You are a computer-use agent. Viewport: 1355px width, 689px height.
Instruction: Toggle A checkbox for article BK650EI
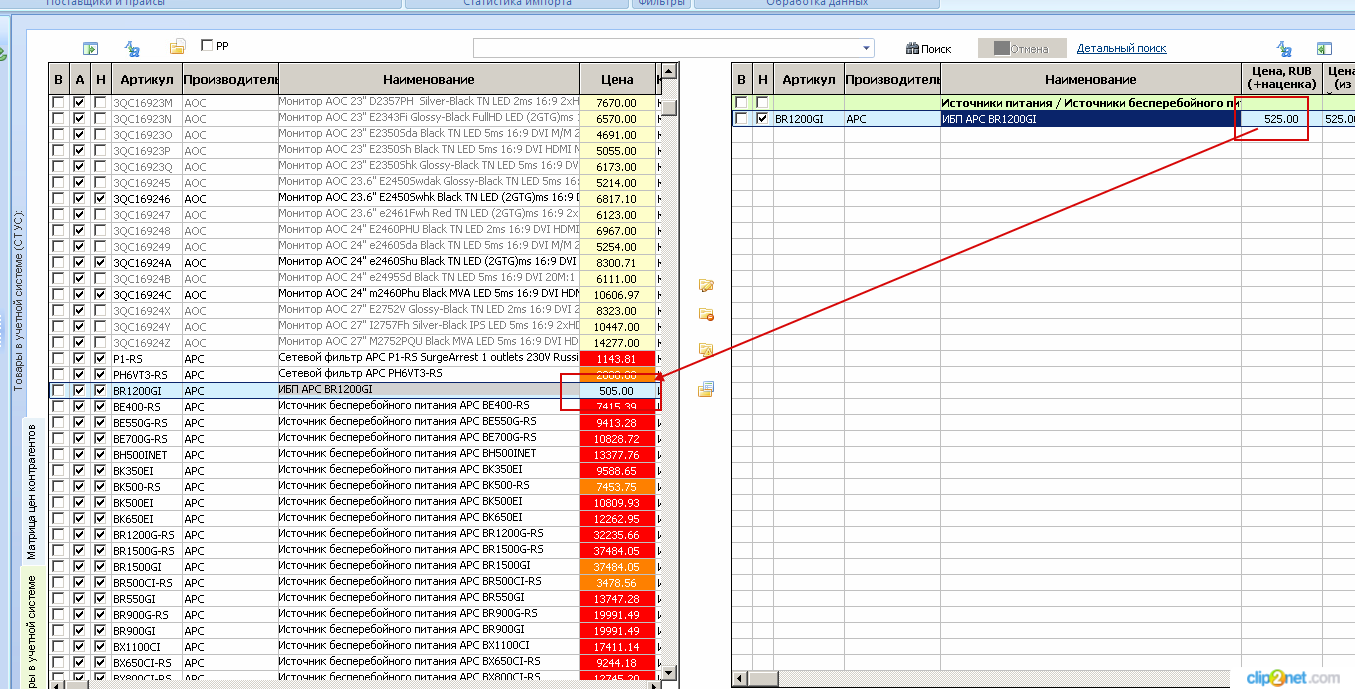point(79,519)
